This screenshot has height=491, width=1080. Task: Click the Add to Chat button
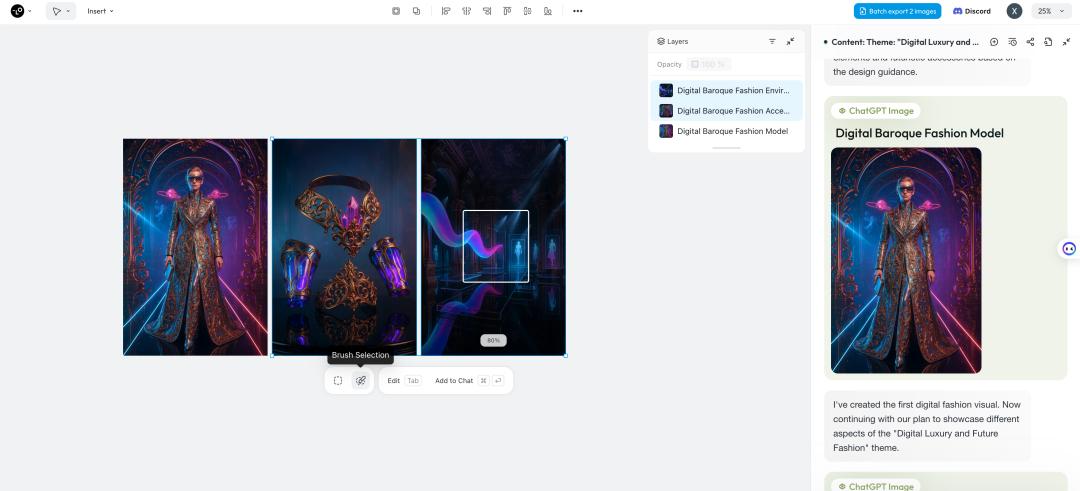coord(454,381)
